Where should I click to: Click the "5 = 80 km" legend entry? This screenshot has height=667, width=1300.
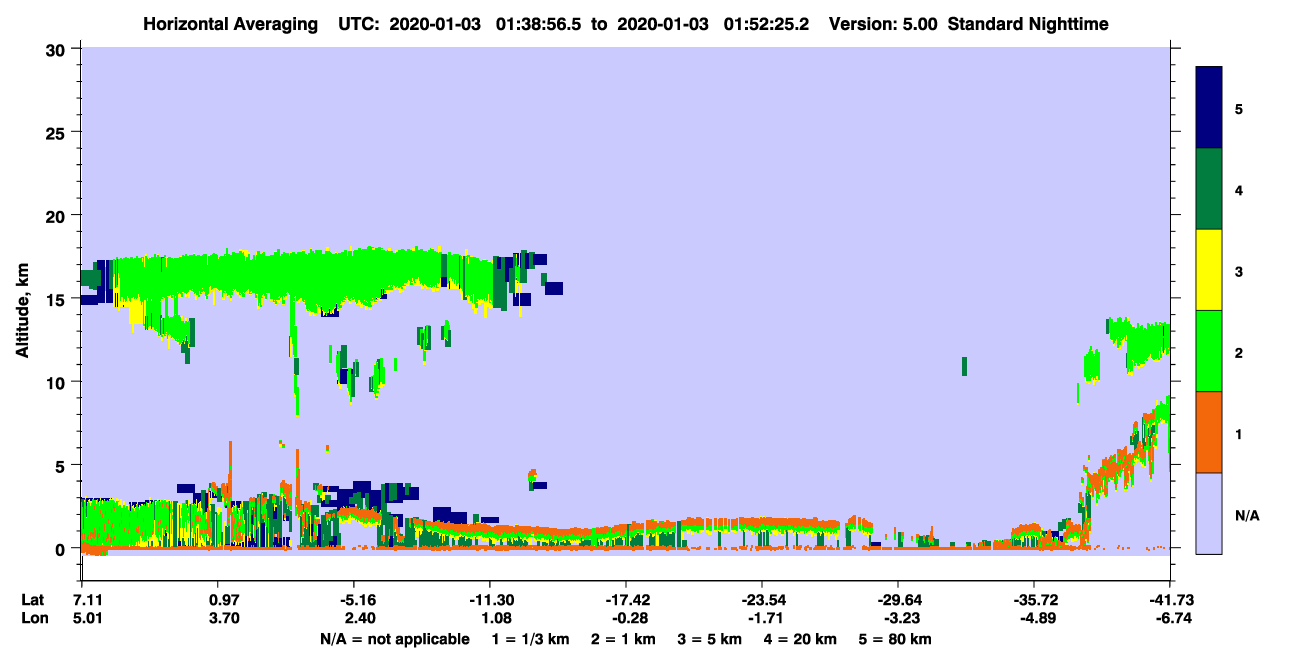tap(894, 639)
